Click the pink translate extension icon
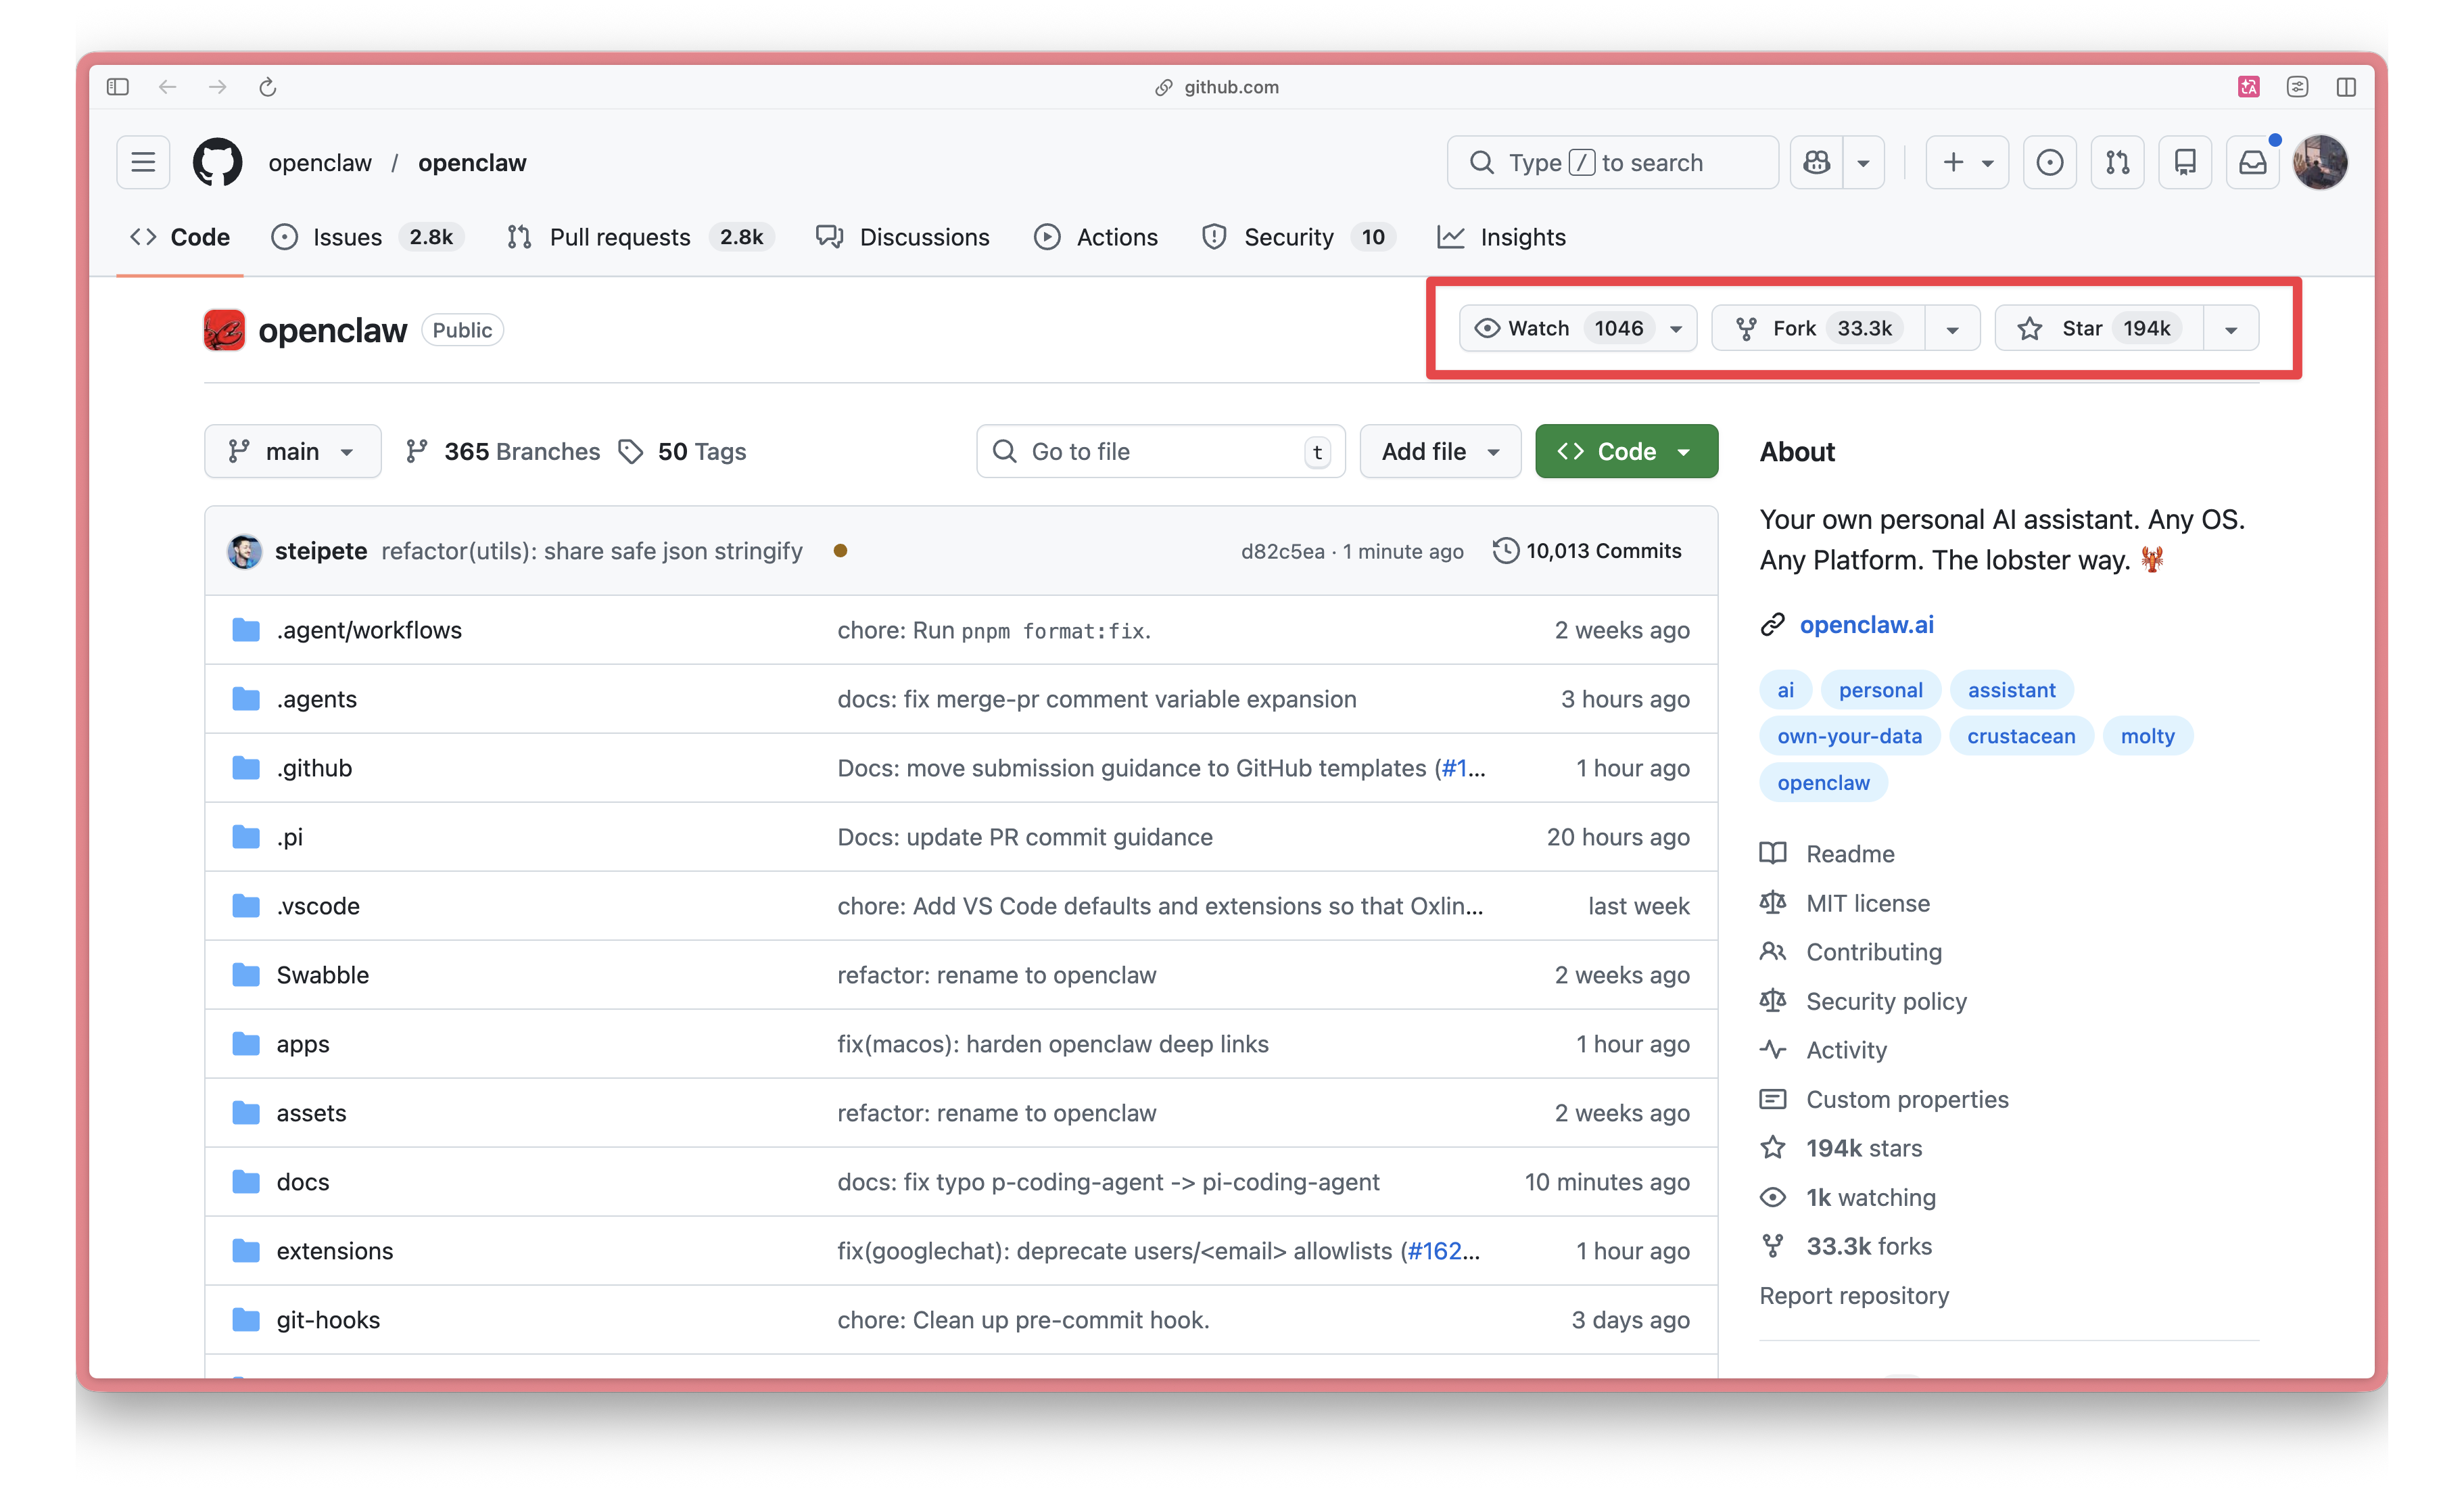The height and width of the screenshot is (1492, 2464). [x=2249, y=87]
